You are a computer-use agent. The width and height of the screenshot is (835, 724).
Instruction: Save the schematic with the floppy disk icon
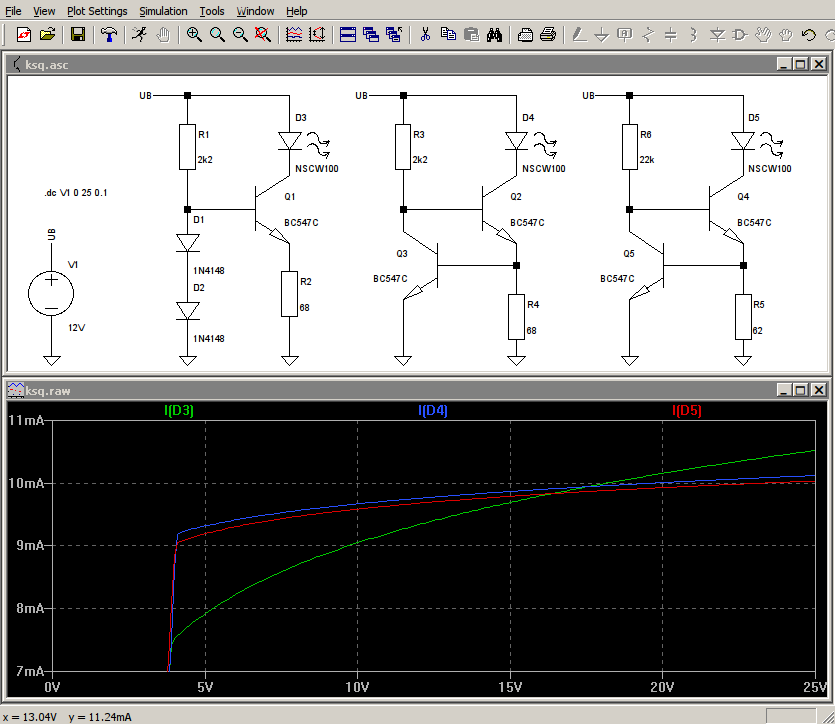tap(78, 35)
